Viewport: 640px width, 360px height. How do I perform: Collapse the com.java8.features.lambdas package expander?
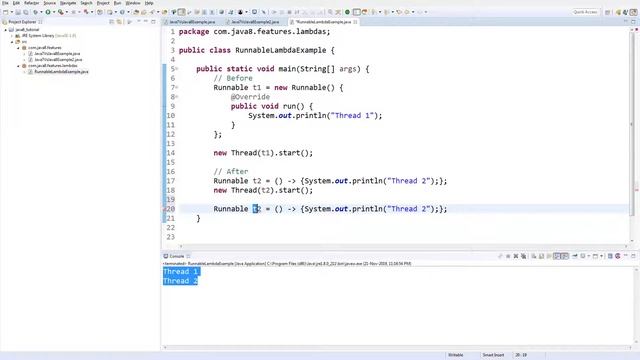click(18, 66)
